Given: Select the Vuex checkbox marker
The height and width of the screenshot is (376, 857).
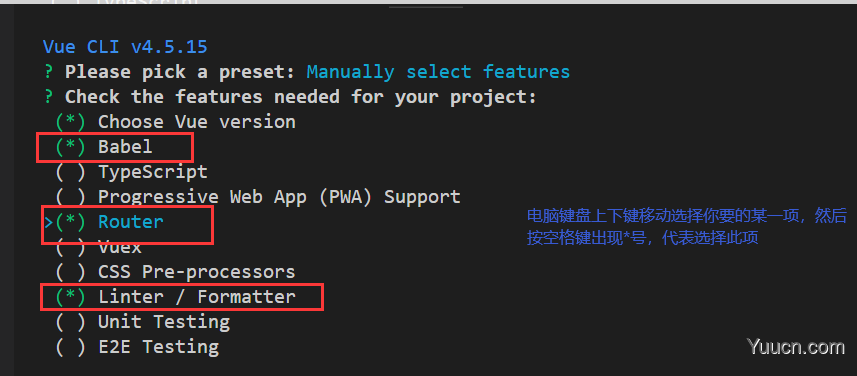Looking at the screenshot, I should [x=71, y=247].
